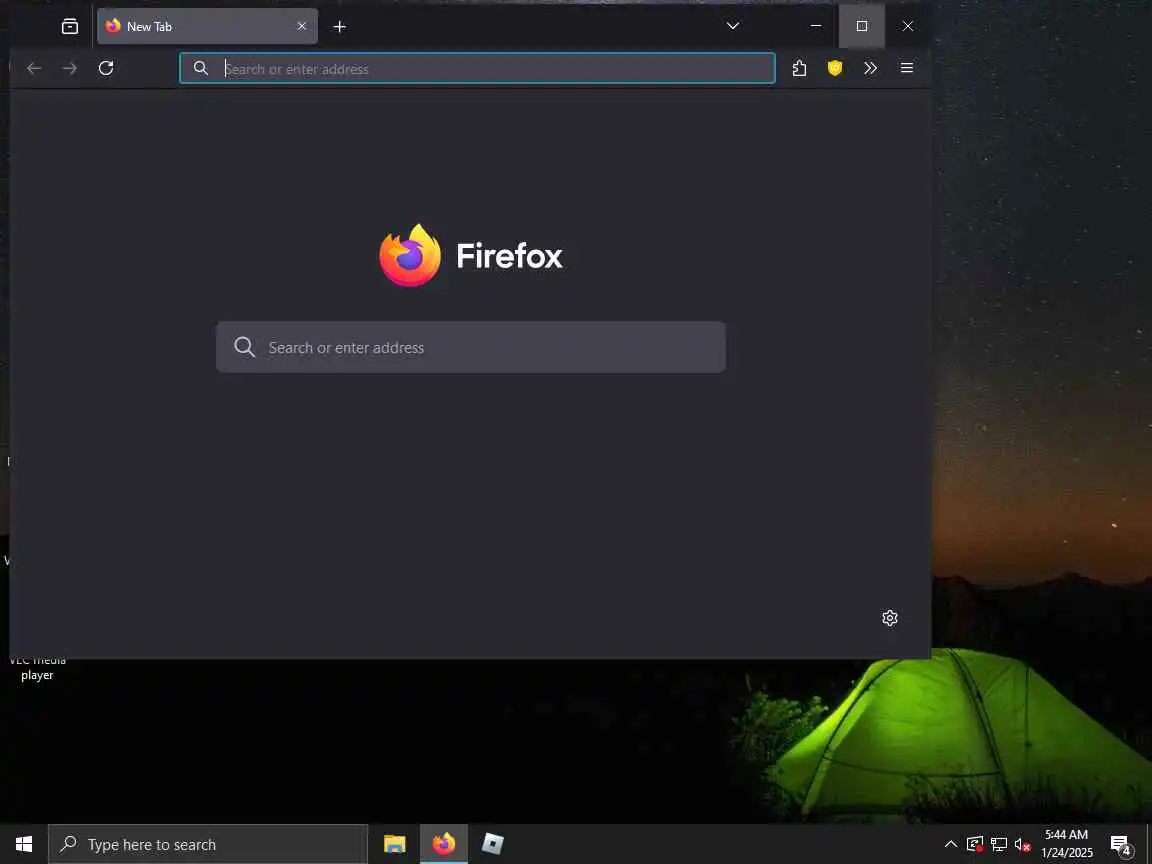The height and width of the screenshot is (864, 1152).
Task: Open the Extensions puzzle icon
Action: pyautogui.click(x=799, y=68)
